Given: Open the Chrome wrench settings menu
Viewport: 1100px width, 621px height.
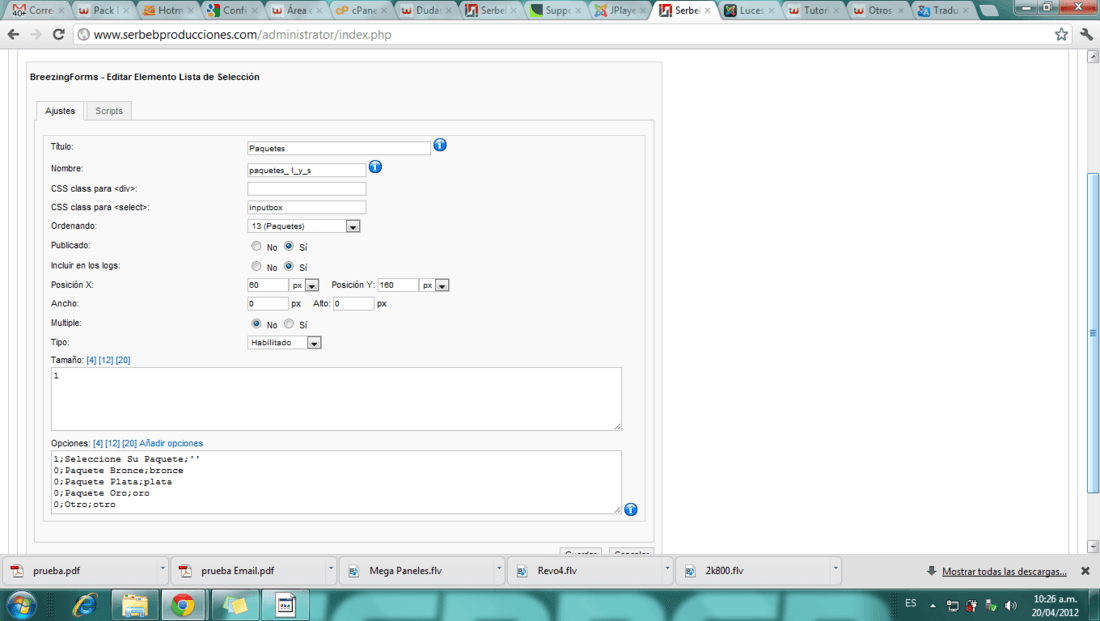Looking at the screenshot, I should click(x=1086, y=34).
